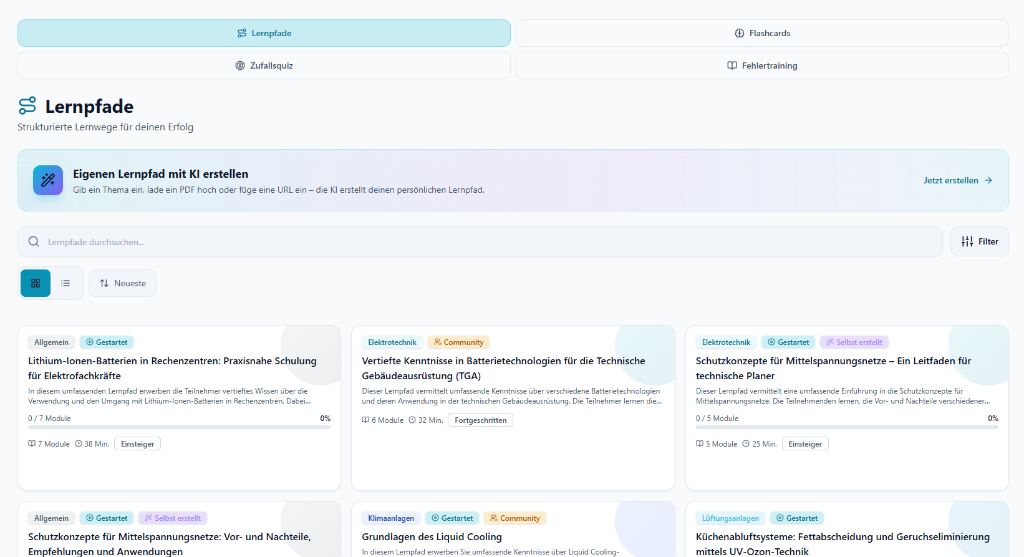Switch to the Lernpfade tab
The height and width of the screenshot is (557, 1024).
264,33
